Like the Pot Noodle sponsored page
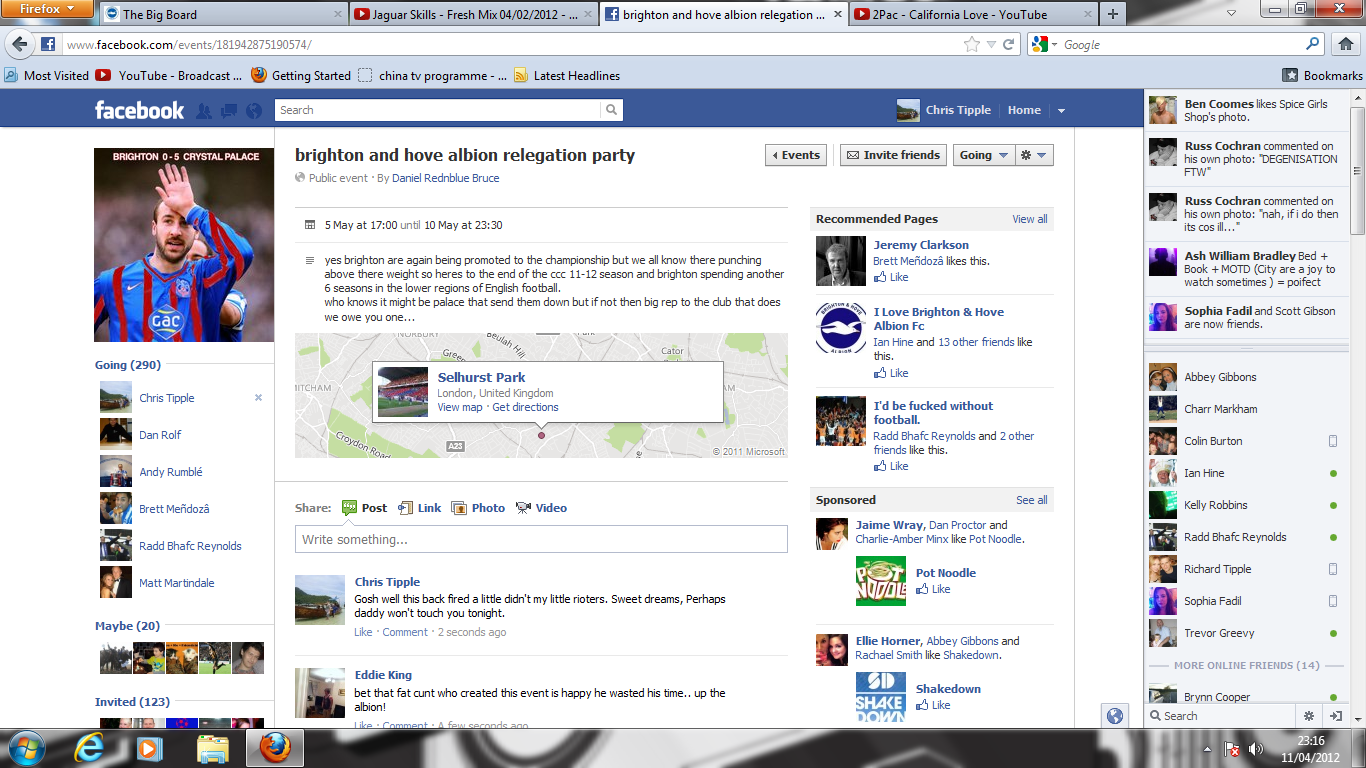This screenshot has width=1366, height=768. pos(933,589)
